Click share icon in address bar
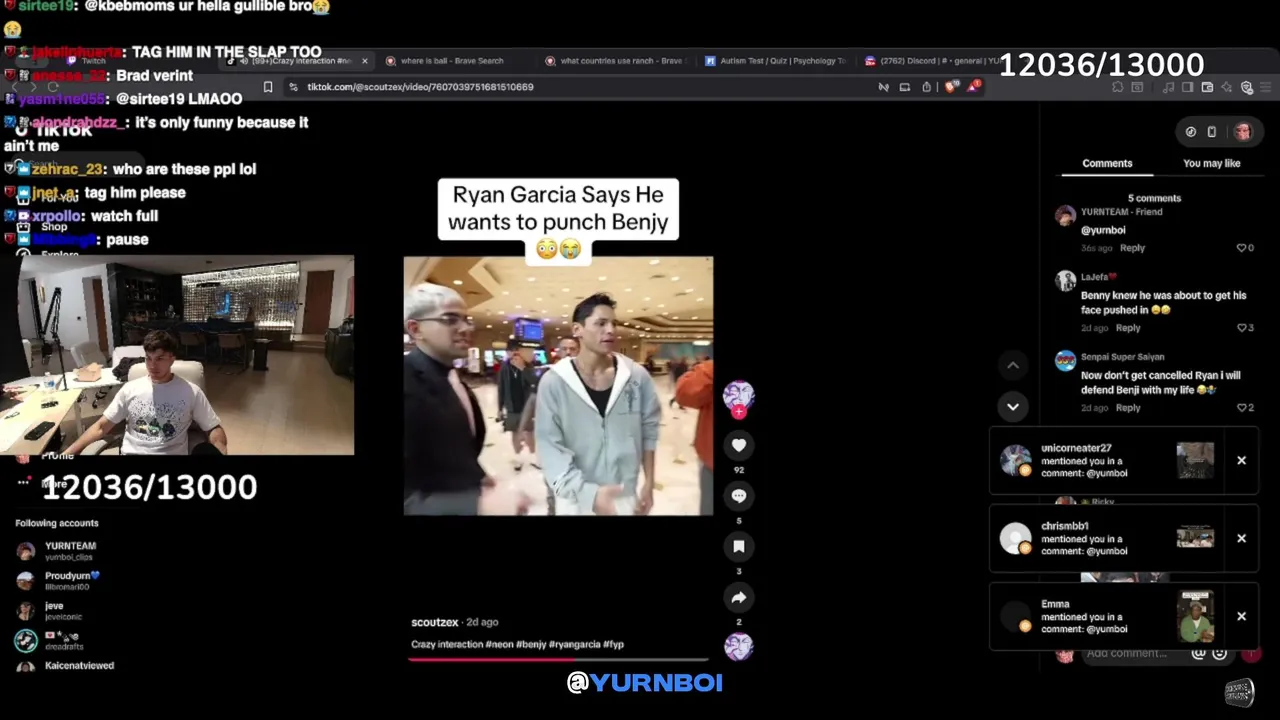The height and width of the screenshot is (720, 1280). pyautogui.click(x=927, y=87)
